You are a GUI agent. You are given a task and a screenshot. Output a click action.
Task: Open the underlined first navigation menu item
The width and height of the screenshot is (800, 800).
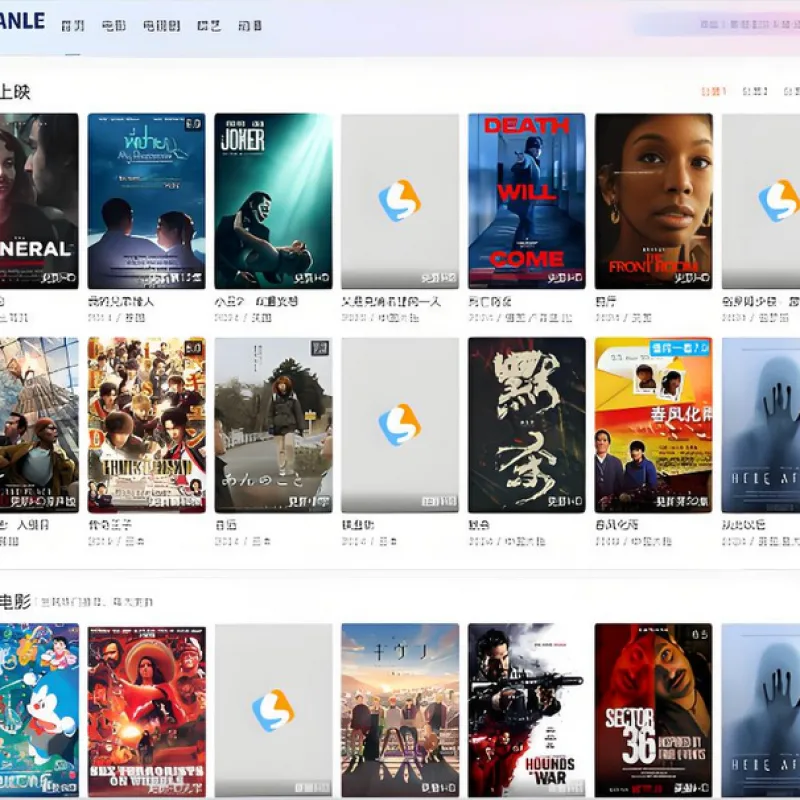72,26
